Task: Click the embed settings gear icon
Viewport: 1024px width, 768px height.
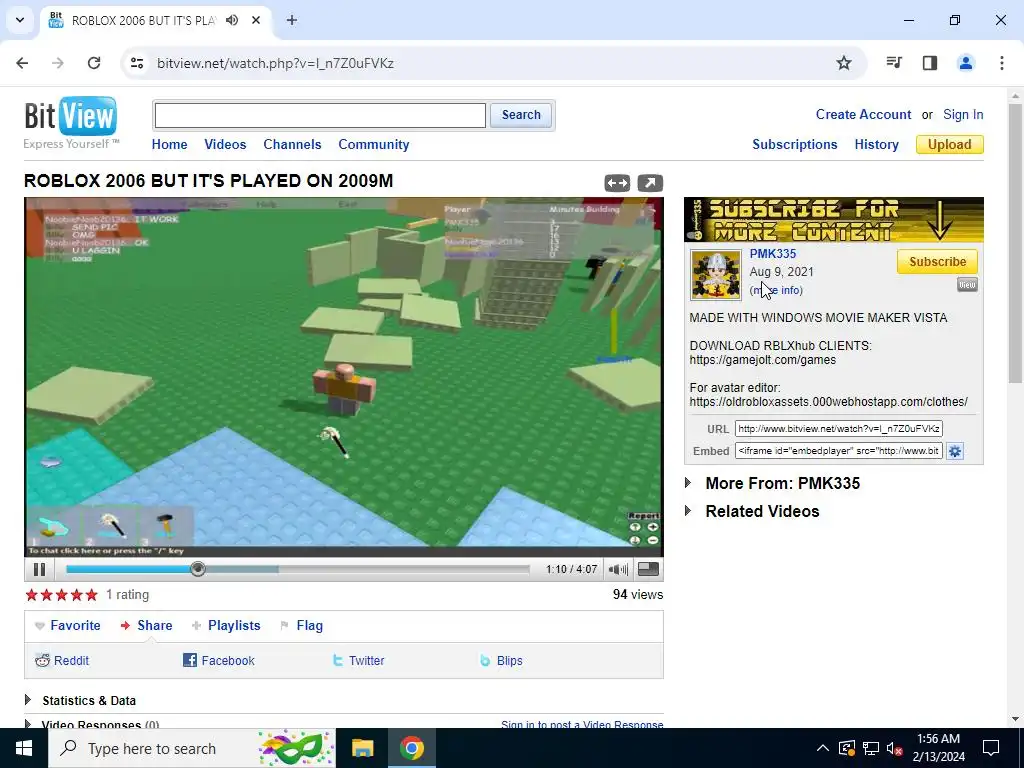Action: pyautogui.click(x=955, y=451)
